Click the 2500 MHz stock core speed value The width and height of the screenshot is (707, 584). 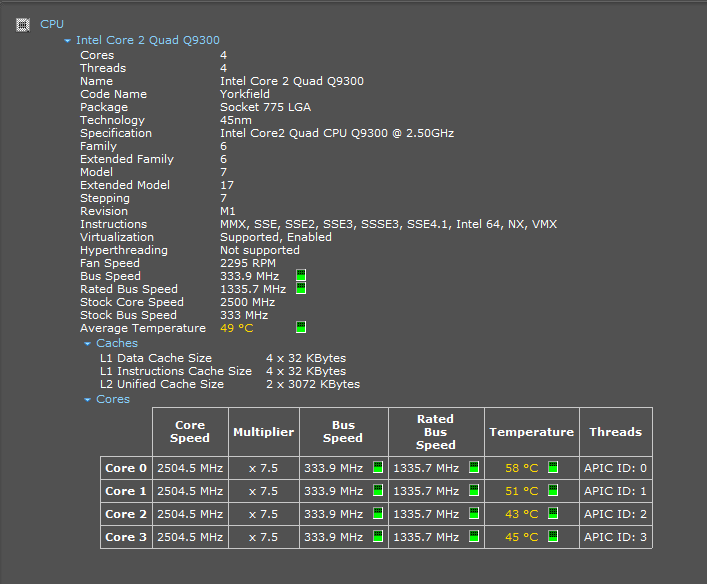point(248,302)
